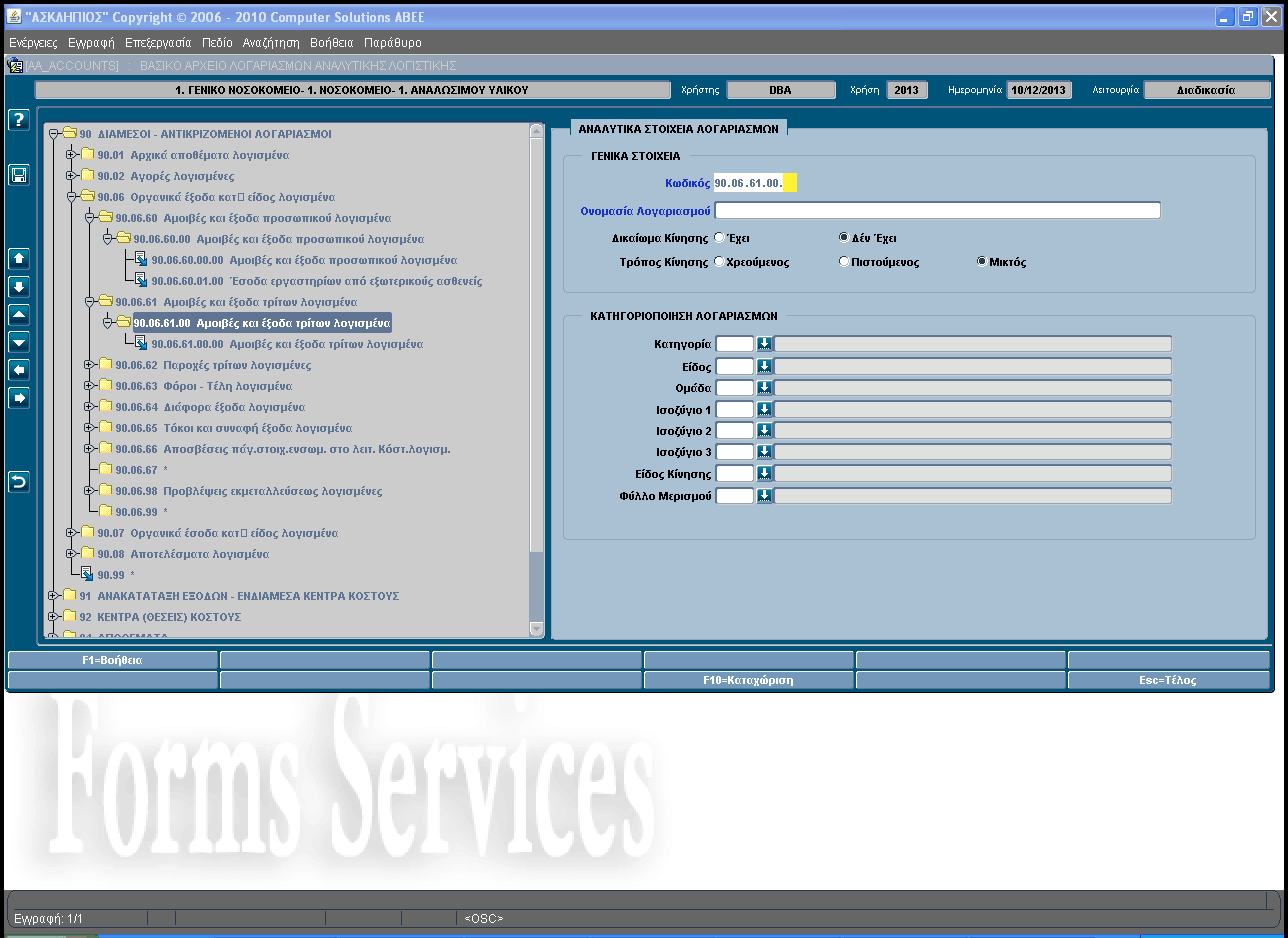The image size is (1288, 938).
Task: Expand the 90.01 Αρχικά αποθέματα tree node
Action: pyautogui.click(x=71, y=155)
